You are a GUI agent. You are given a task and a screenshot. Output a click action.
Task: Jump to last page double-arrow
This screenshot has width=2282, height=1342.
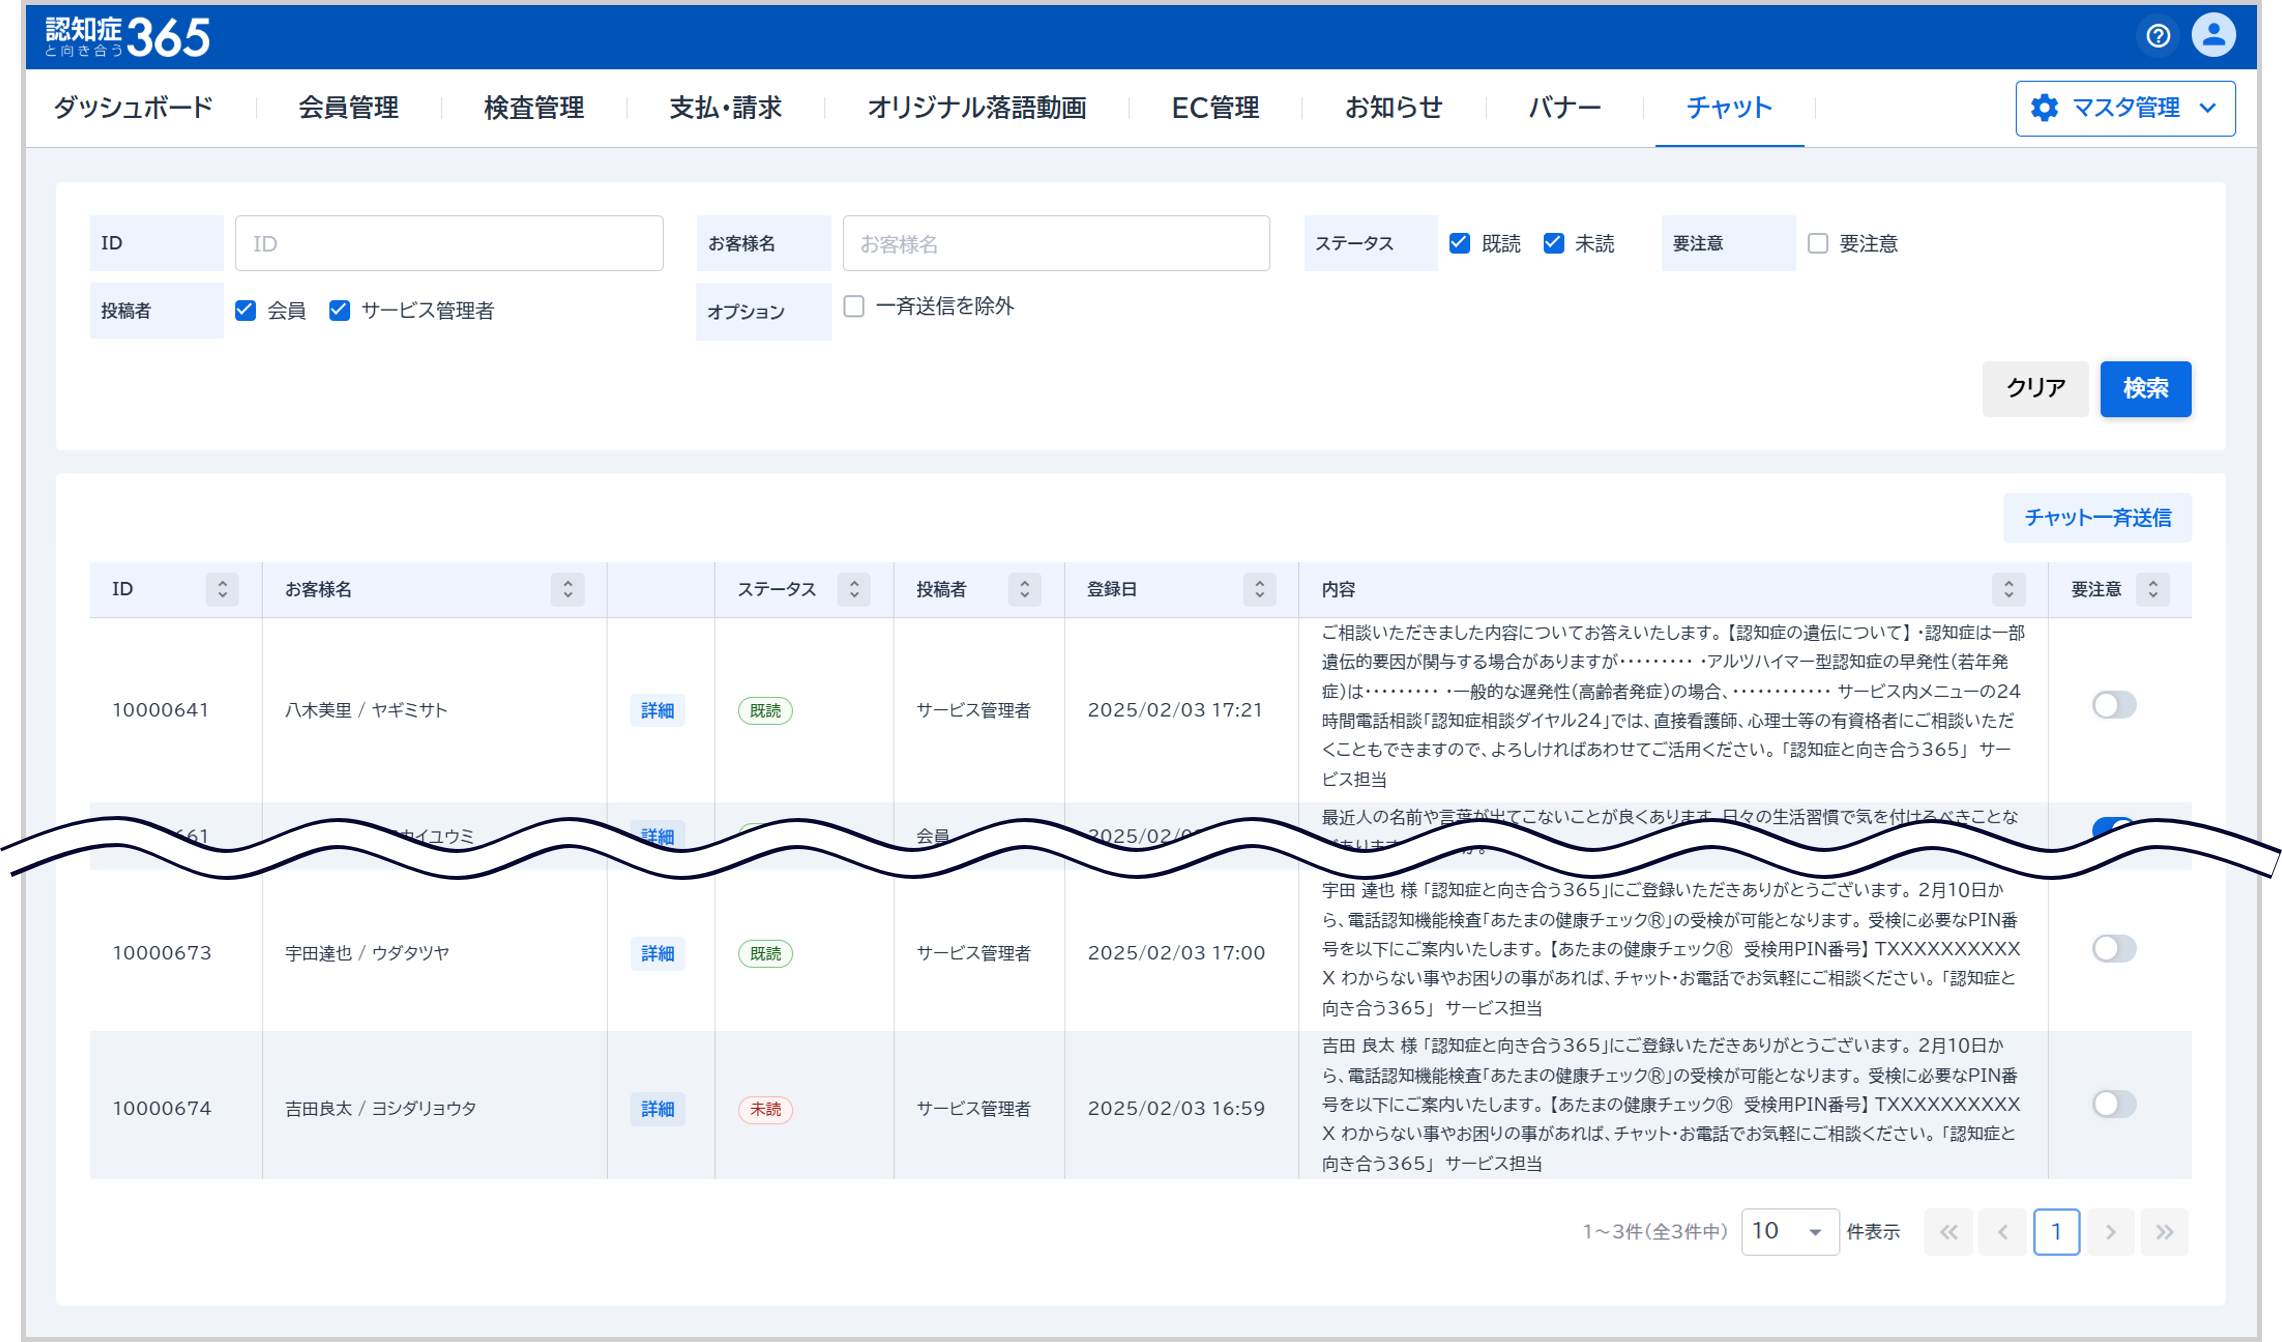(2164, 1232)
